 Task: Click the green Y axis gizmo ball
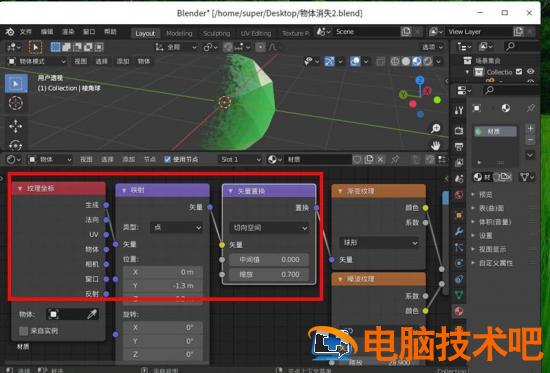(403, 94)
